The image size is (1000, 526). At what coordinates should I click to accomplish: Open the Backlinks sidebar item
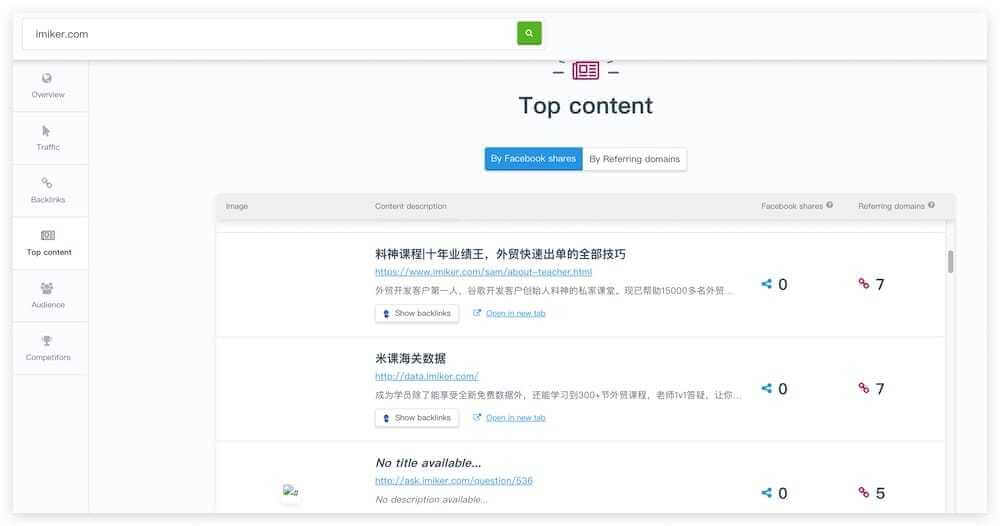[48, 190]
